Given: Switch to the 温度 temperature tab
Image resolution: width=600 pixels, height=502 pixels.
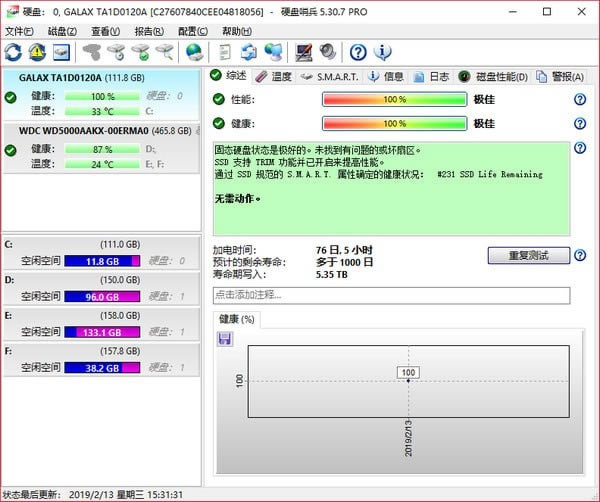Looking at the screenshot, I should [274, 76].
